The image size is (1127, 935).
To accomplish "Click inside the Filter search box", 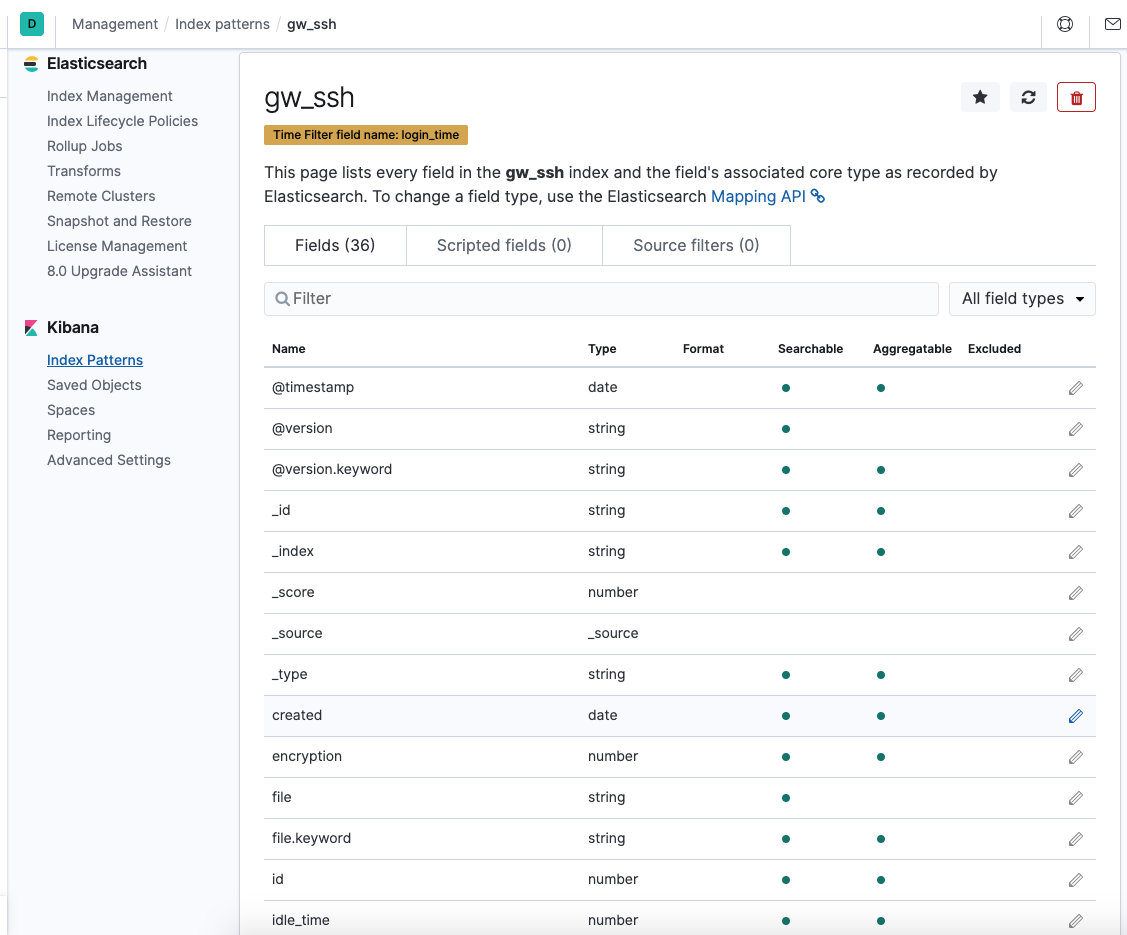I will pyautogui.click(x=600, y=298).
